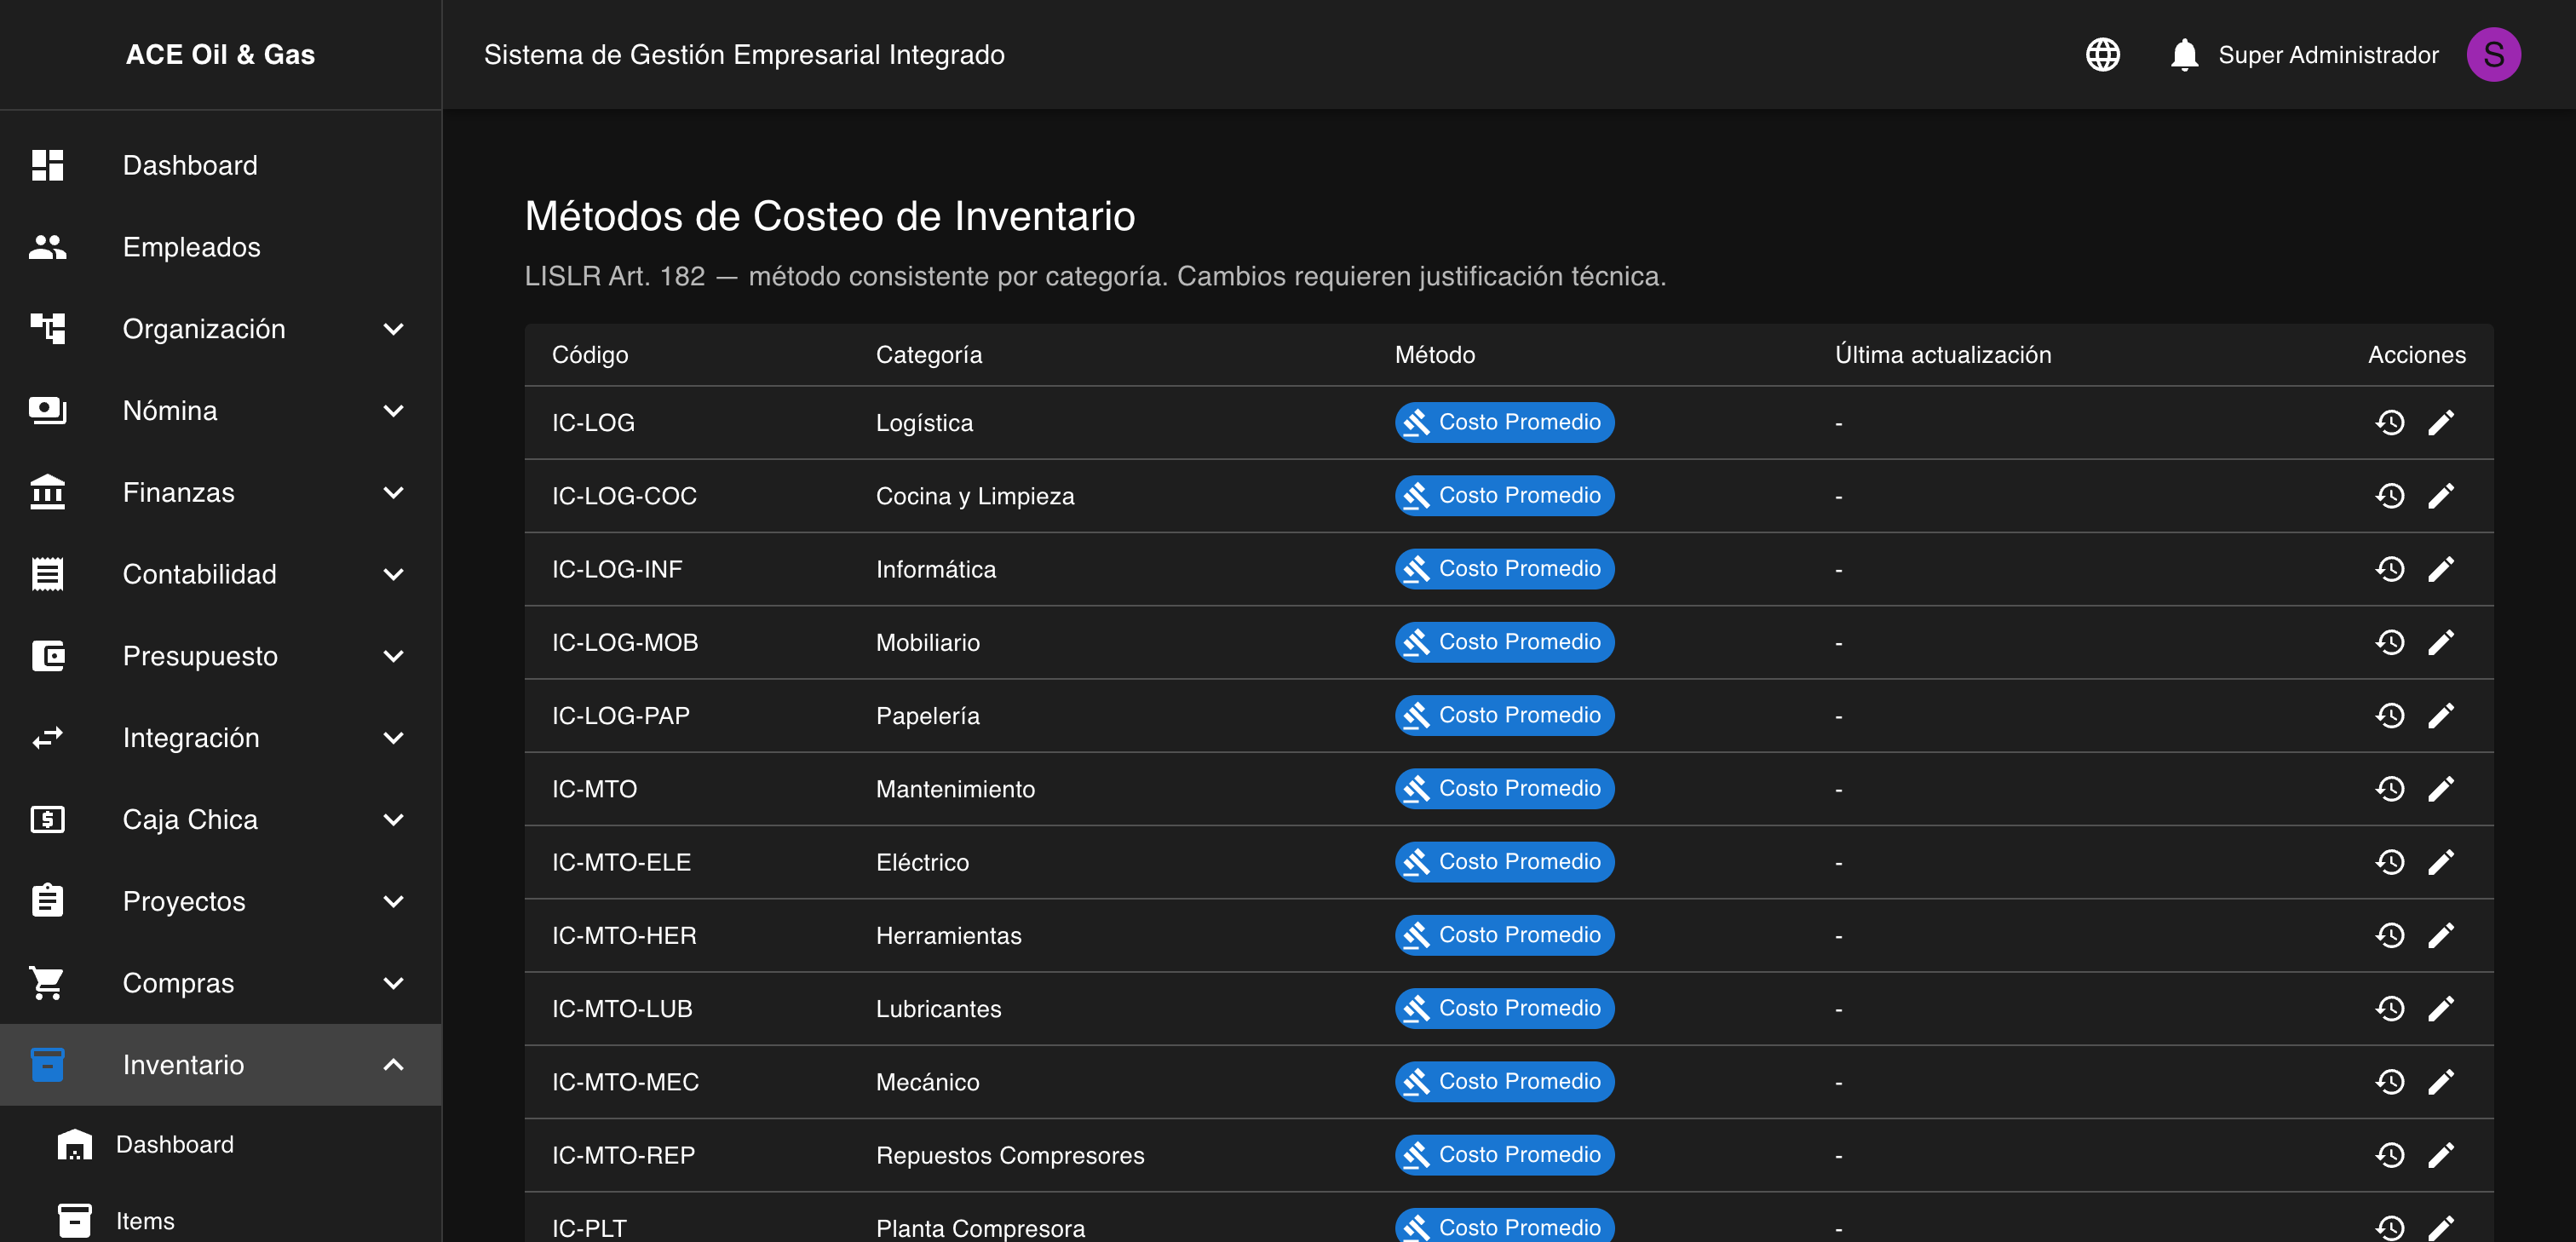The height and width of the screenshot is (1242, 2576).
Task: Click the Código column header
Action: (590, 355)
